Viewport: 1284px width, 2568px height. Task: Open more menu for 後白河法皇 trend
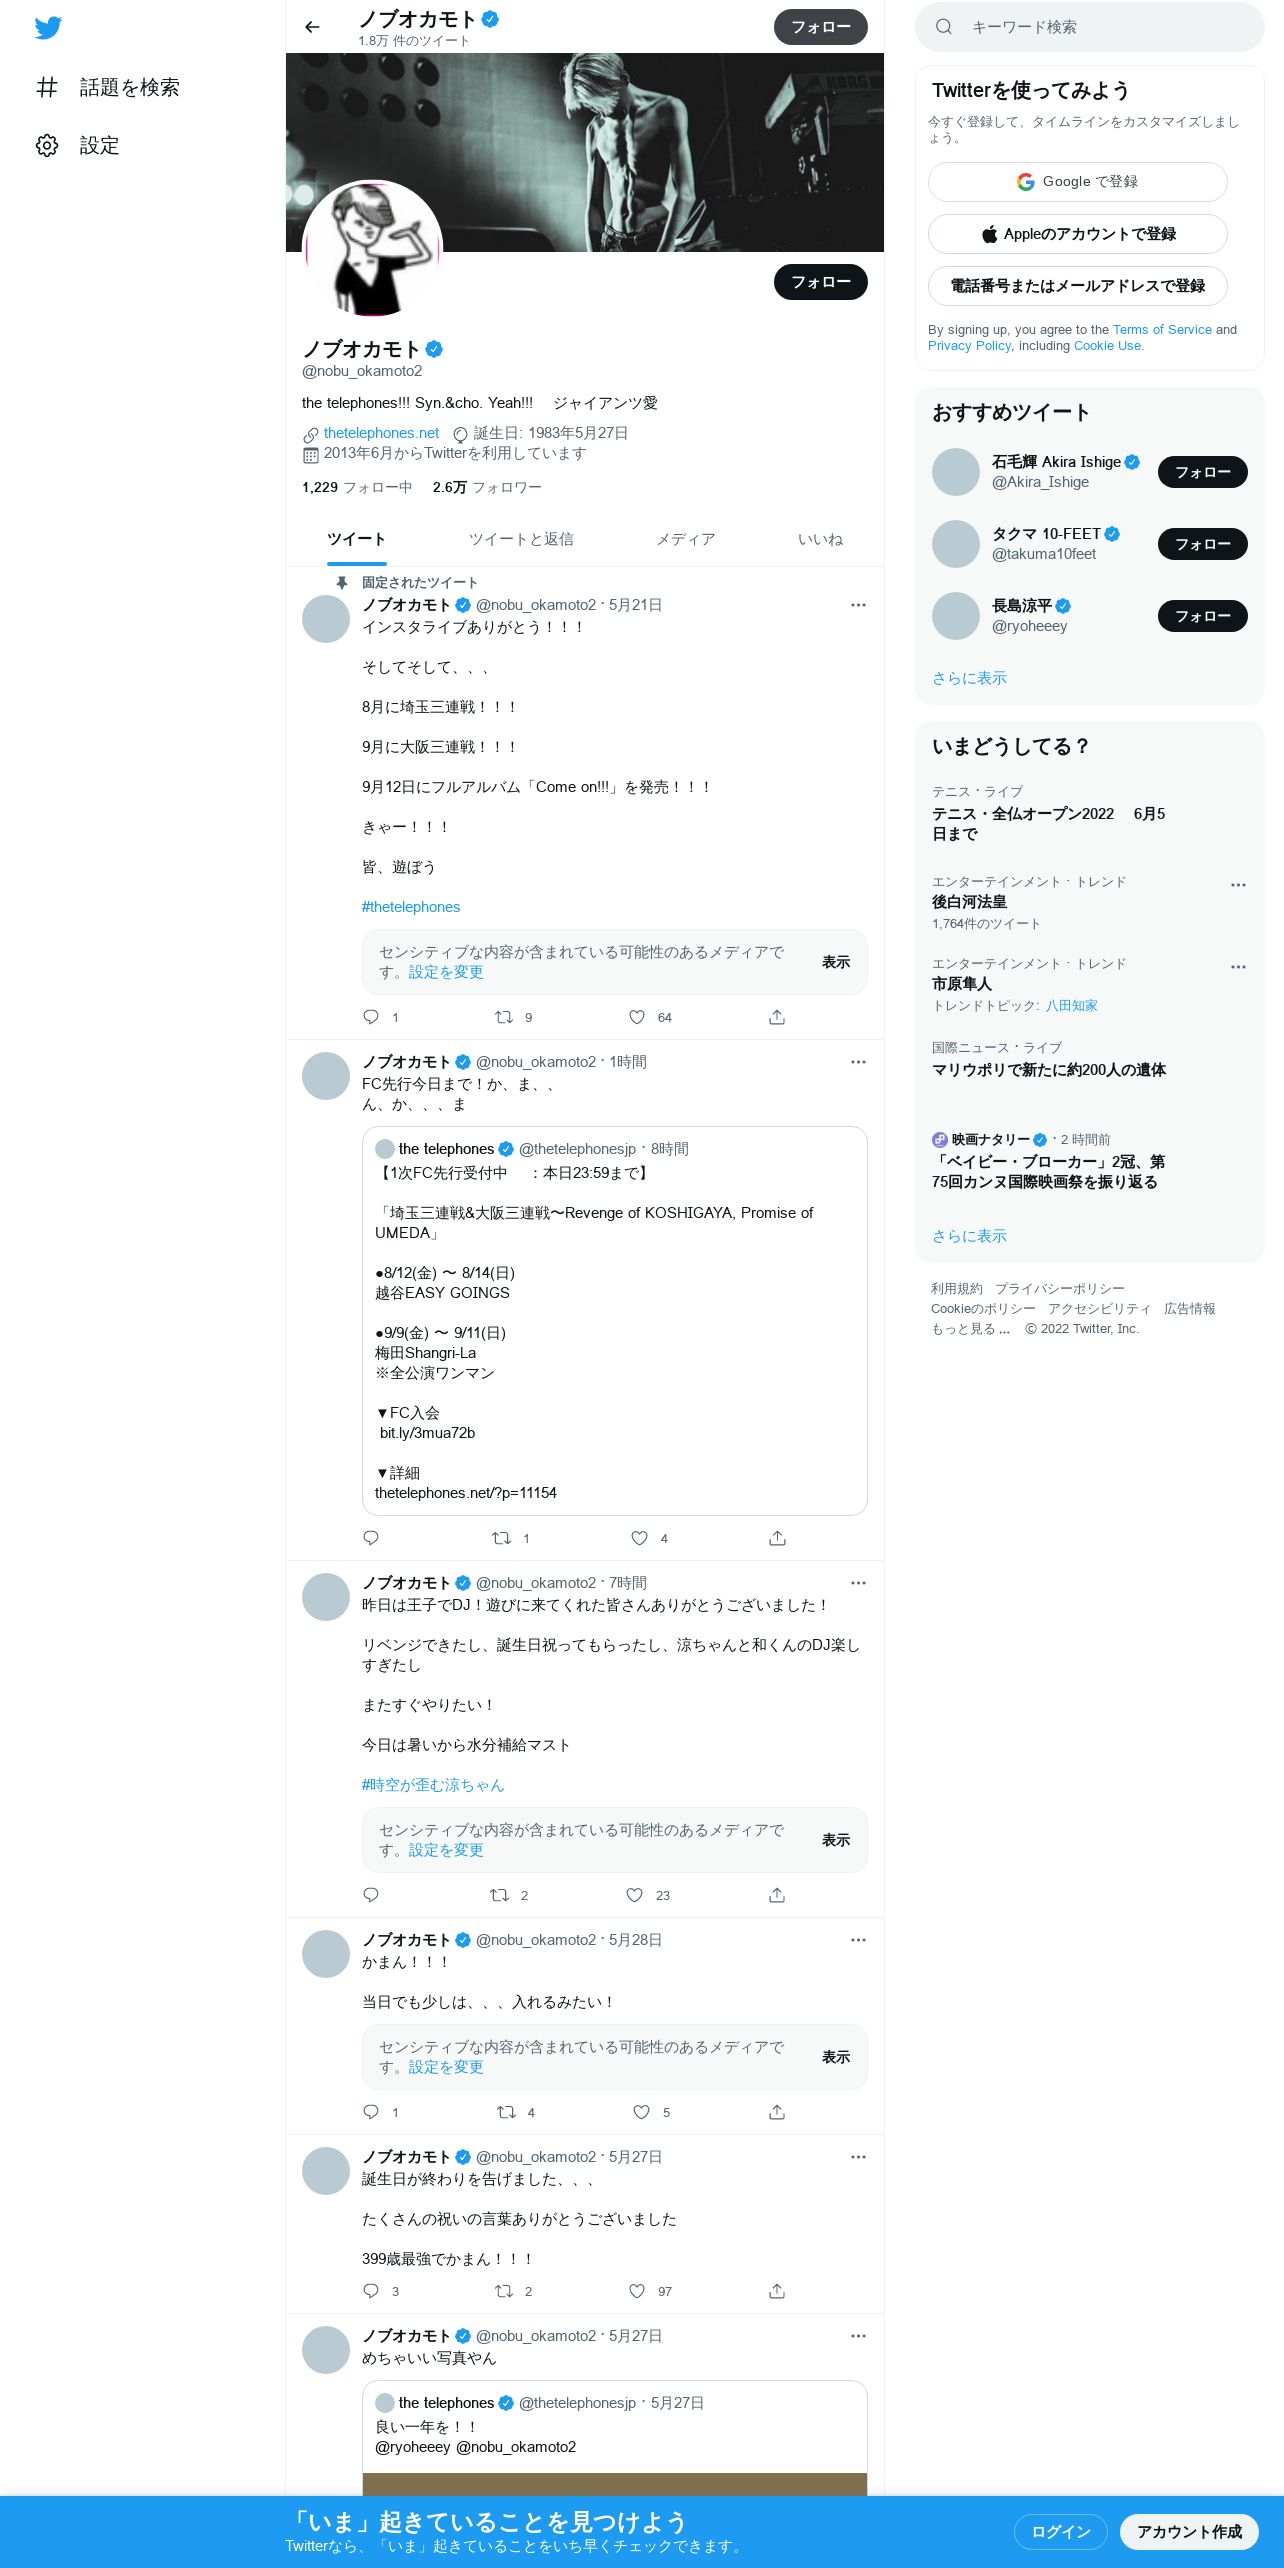pyautogui.click(x=1238, y=885)
